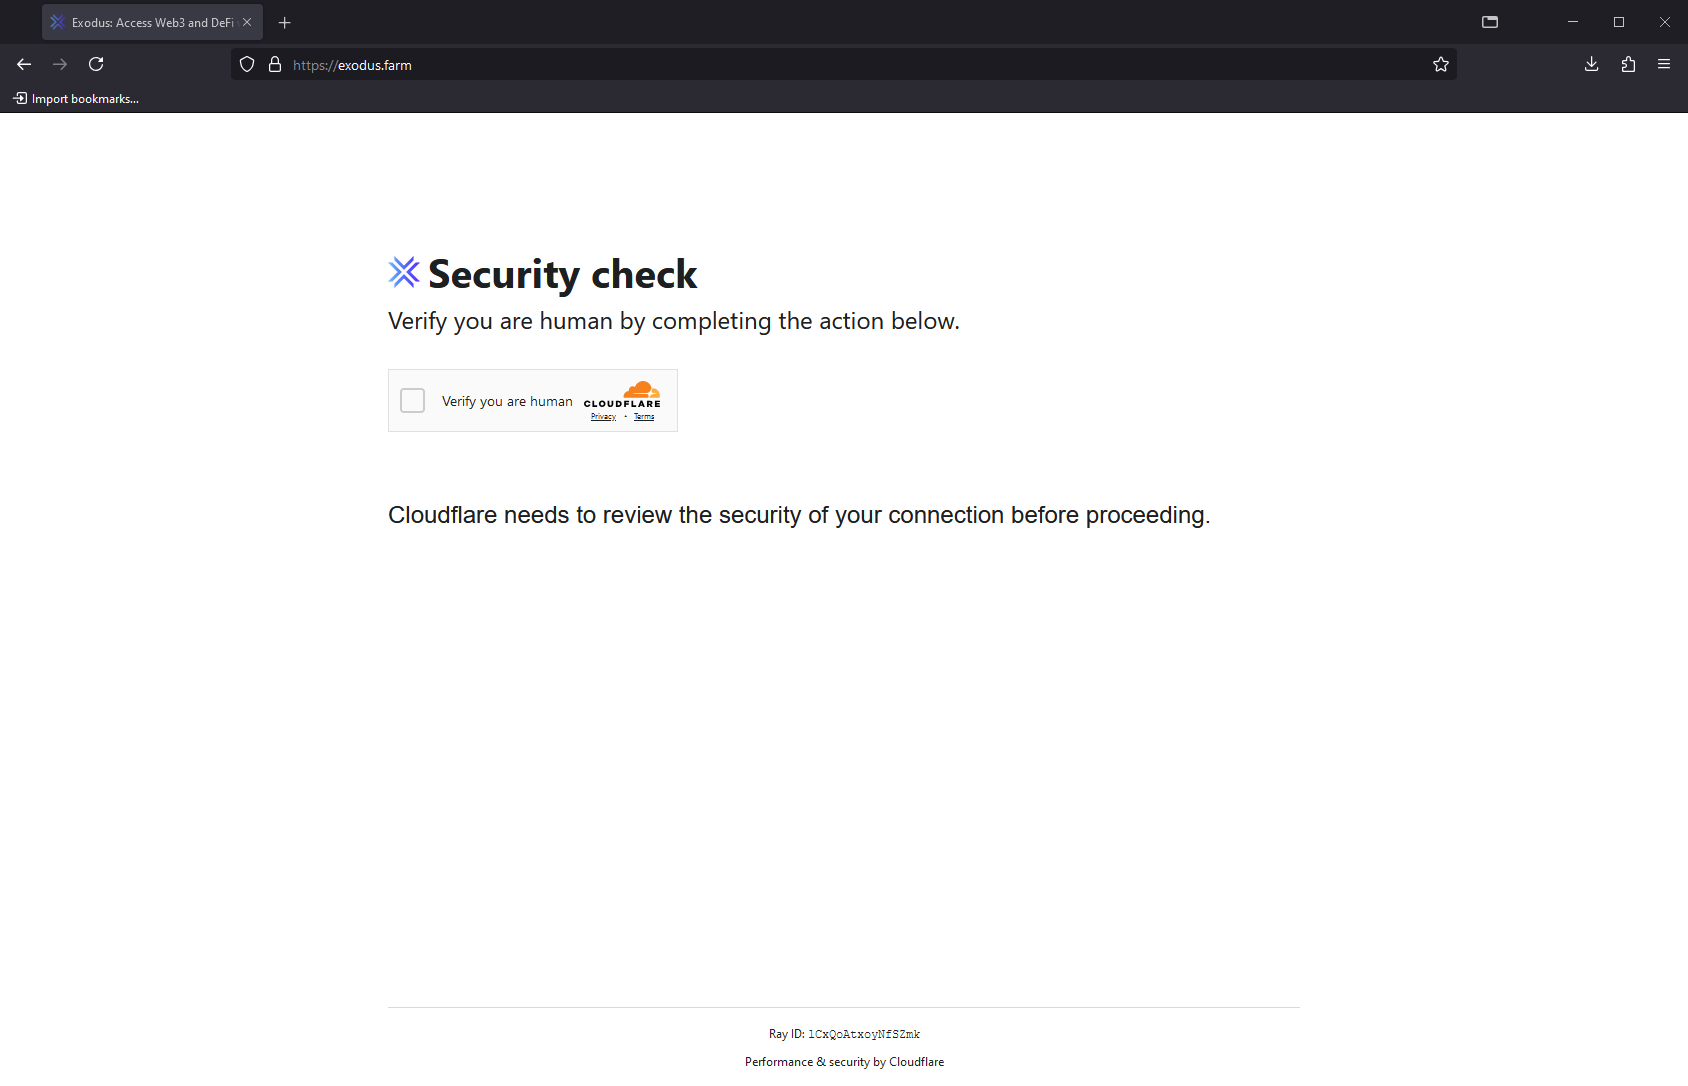Reload the current page
This screenshot has width=1688, height=1086.
pos(96,64)
